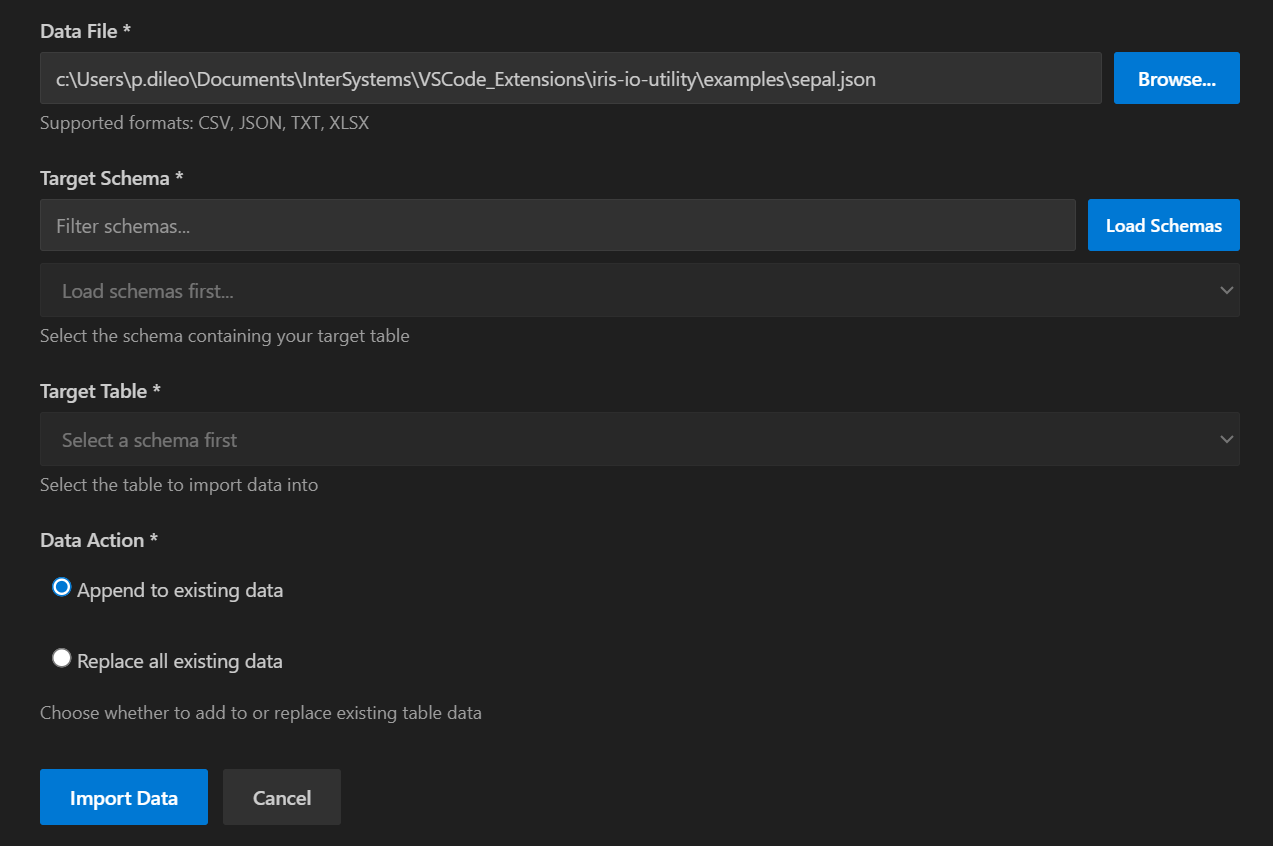Click into the Filter schemas box

[557, 226]
